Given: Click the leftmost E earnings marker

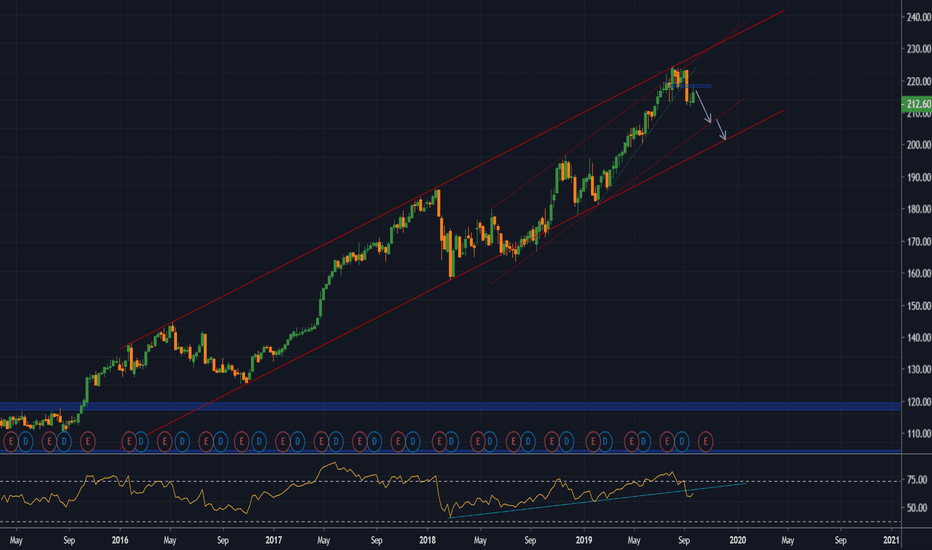Looking at the screenshot, I should tap(10, 441).
